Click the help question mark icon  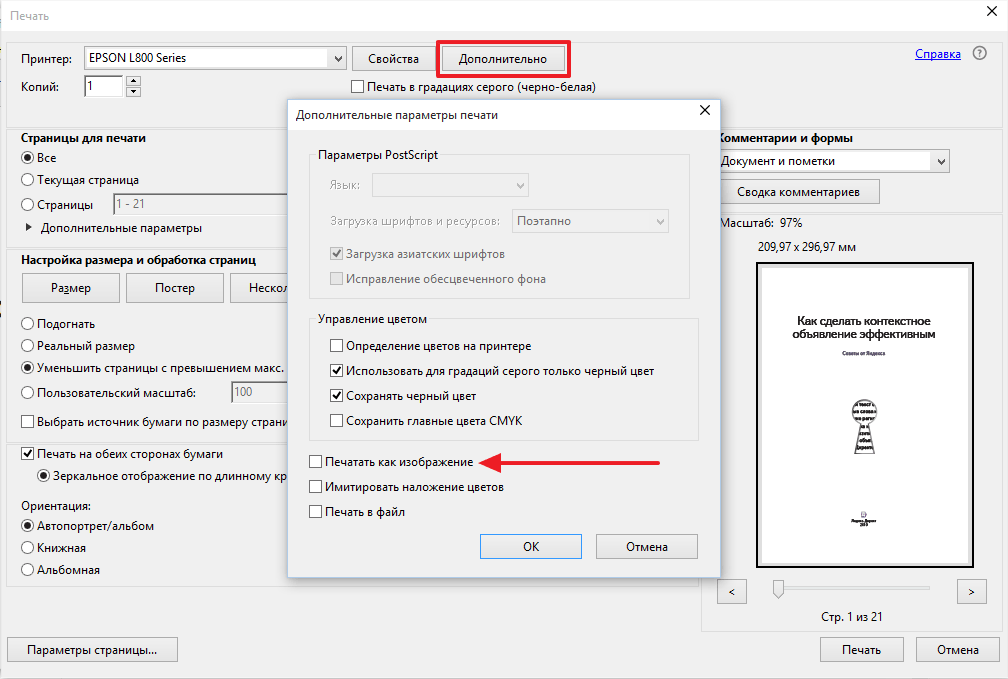click(979, 54)
